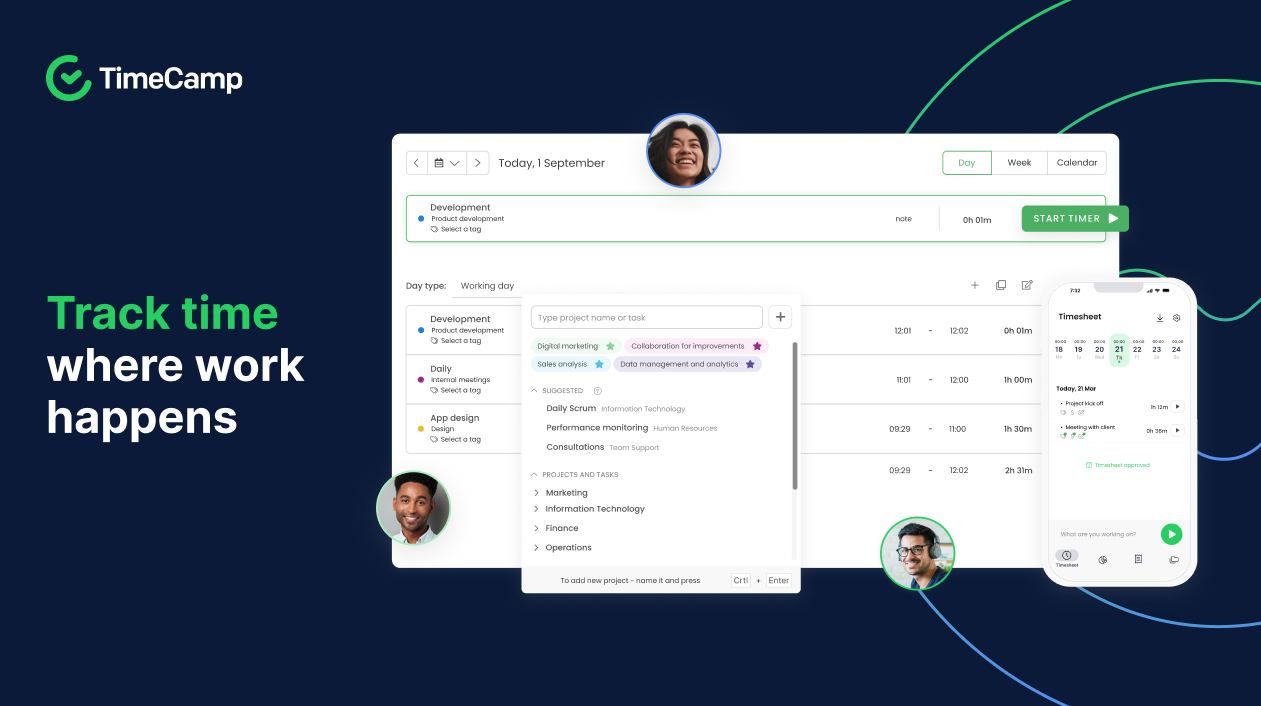Click star on Collaboration for improvements

[x=757, y=346]
